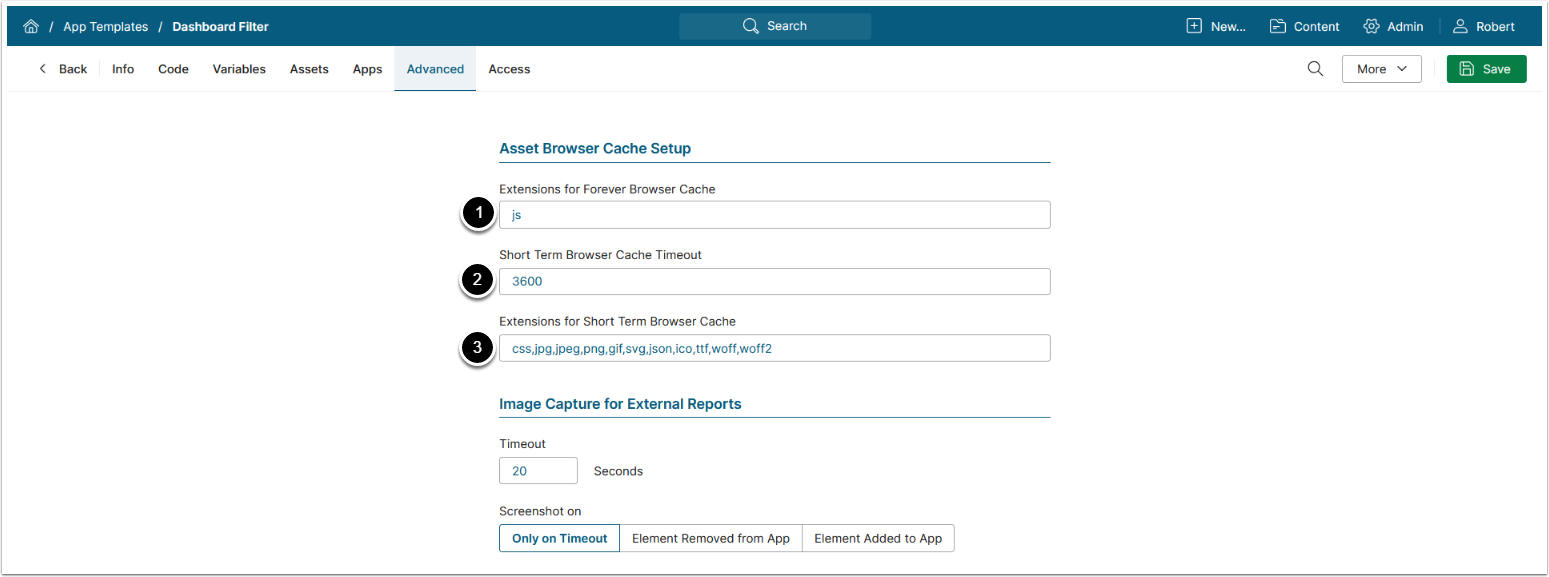This screenshot has width=1549, height=577.
Task: Click the Robert user profile icon
Action: [1461, 27]
